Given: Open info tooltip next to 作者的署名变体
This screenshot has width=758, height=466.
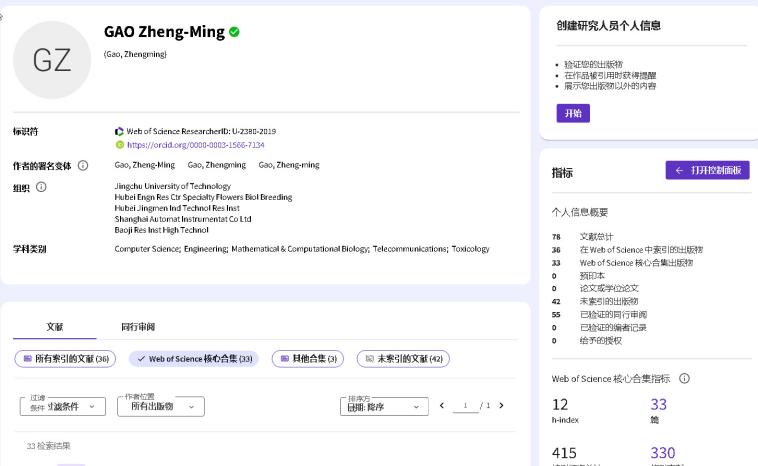Looking at the screenshot, I should tap(83, 166).
